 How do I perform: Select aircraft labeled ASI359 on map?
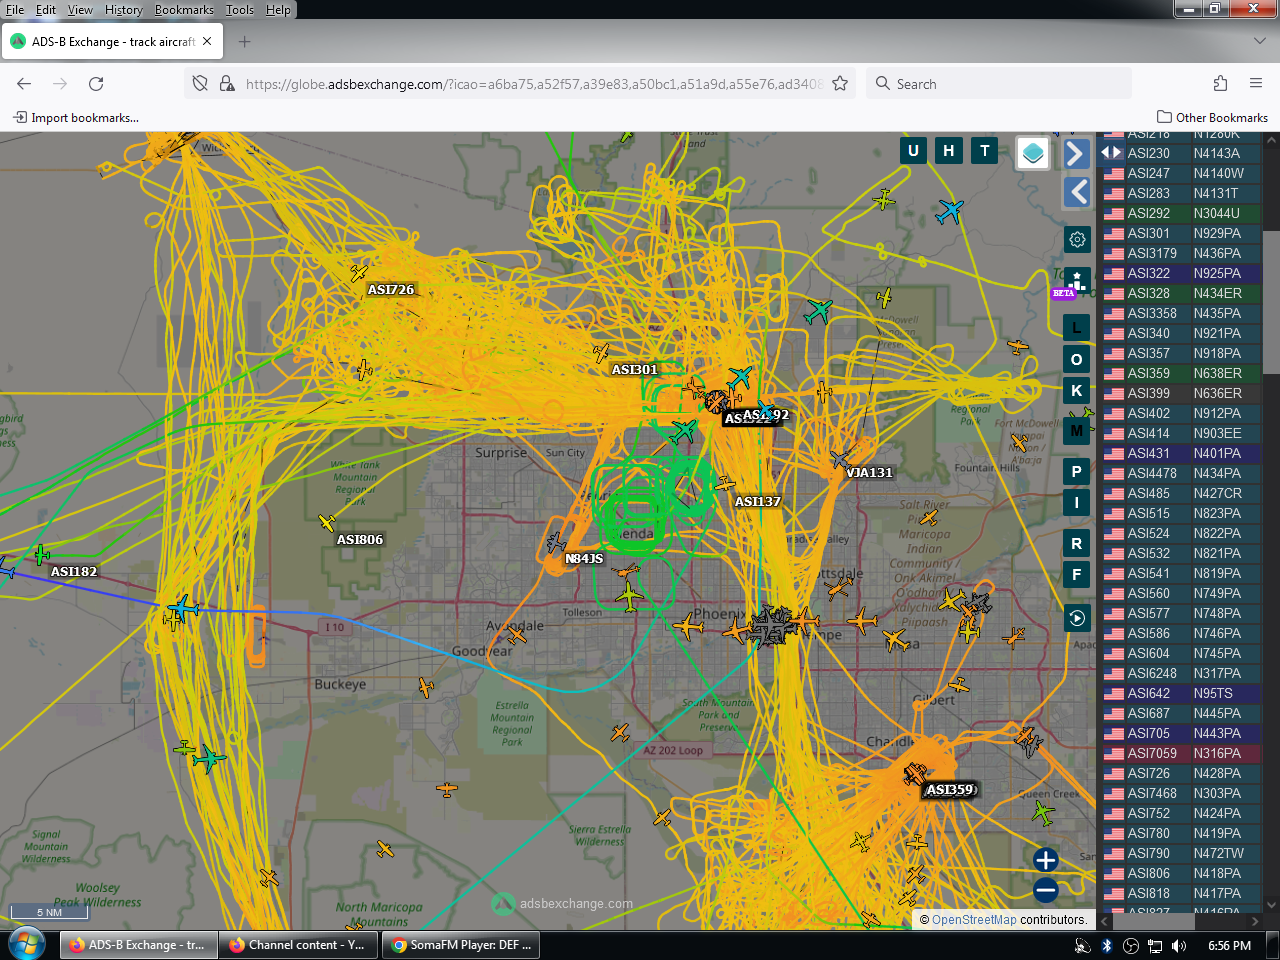tap(915, 774)
